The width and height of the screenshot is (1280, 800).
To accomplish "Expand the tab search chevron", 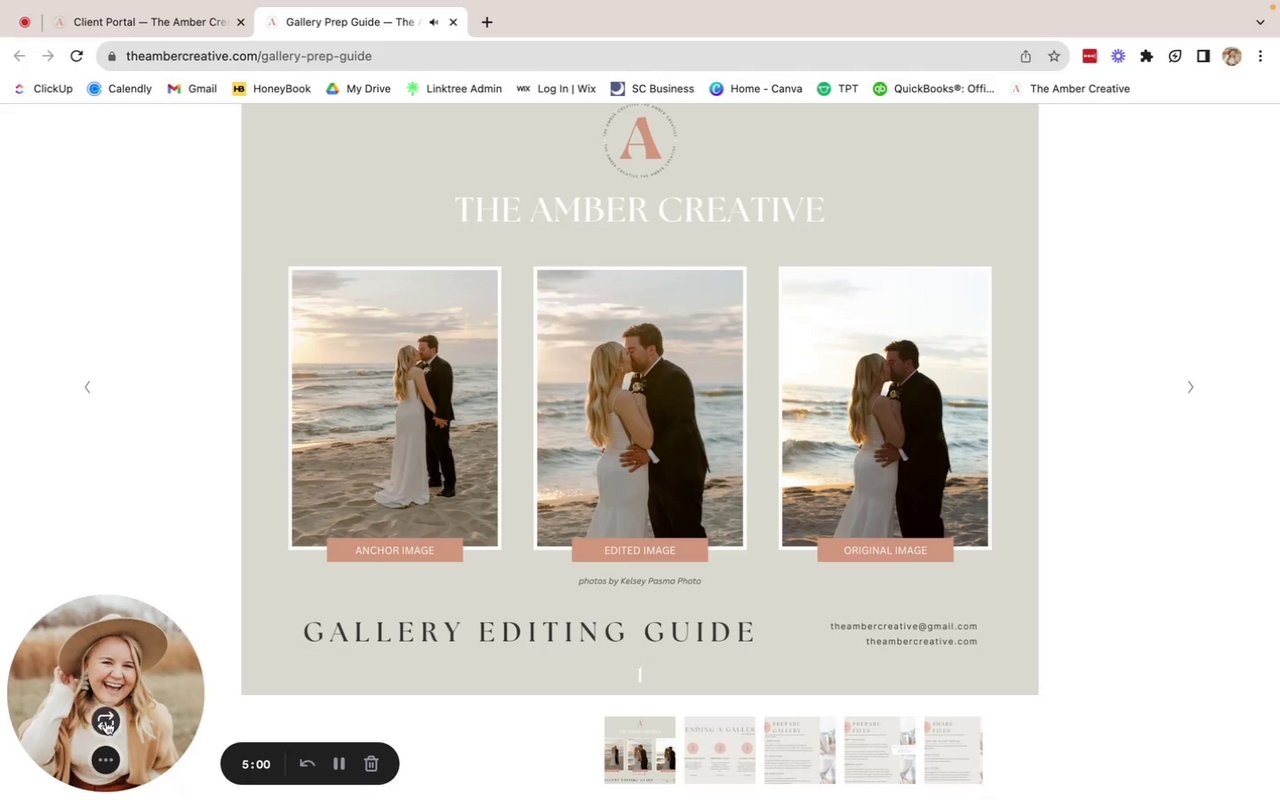I will pyautogui.click(x=1260, y=22).
